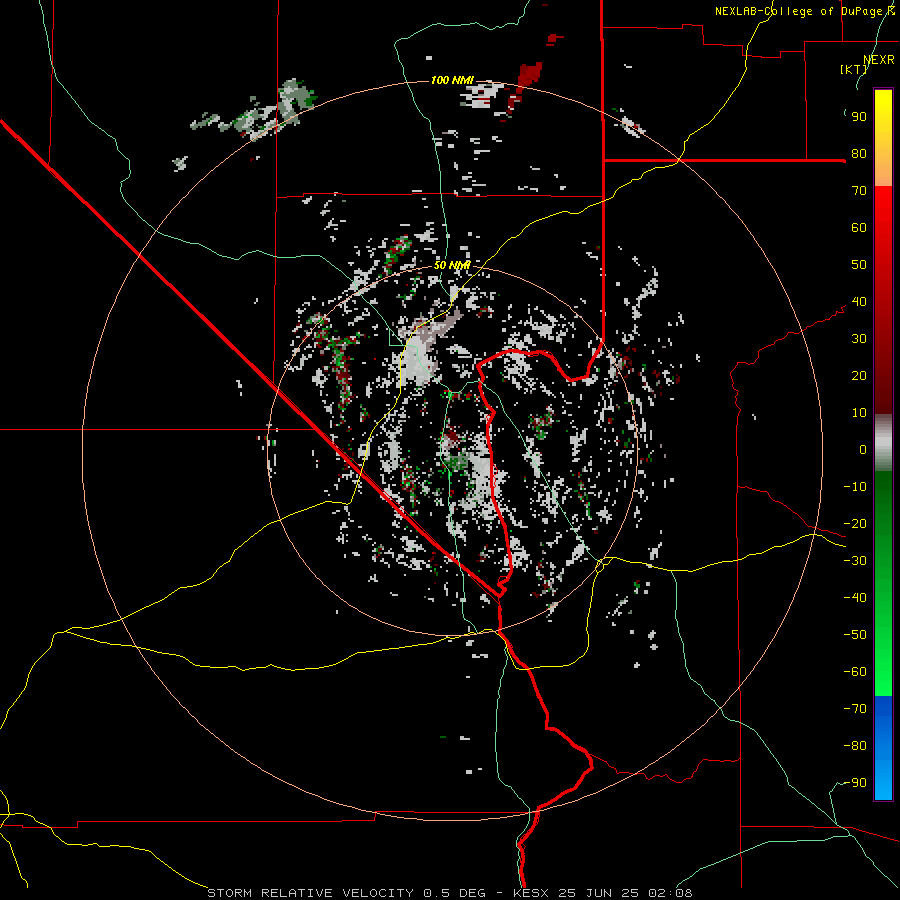The width and height of the screenshot is (900, 900).
Task: Select the -30 value on velocity scale
Action: click(x=855, y=561)
